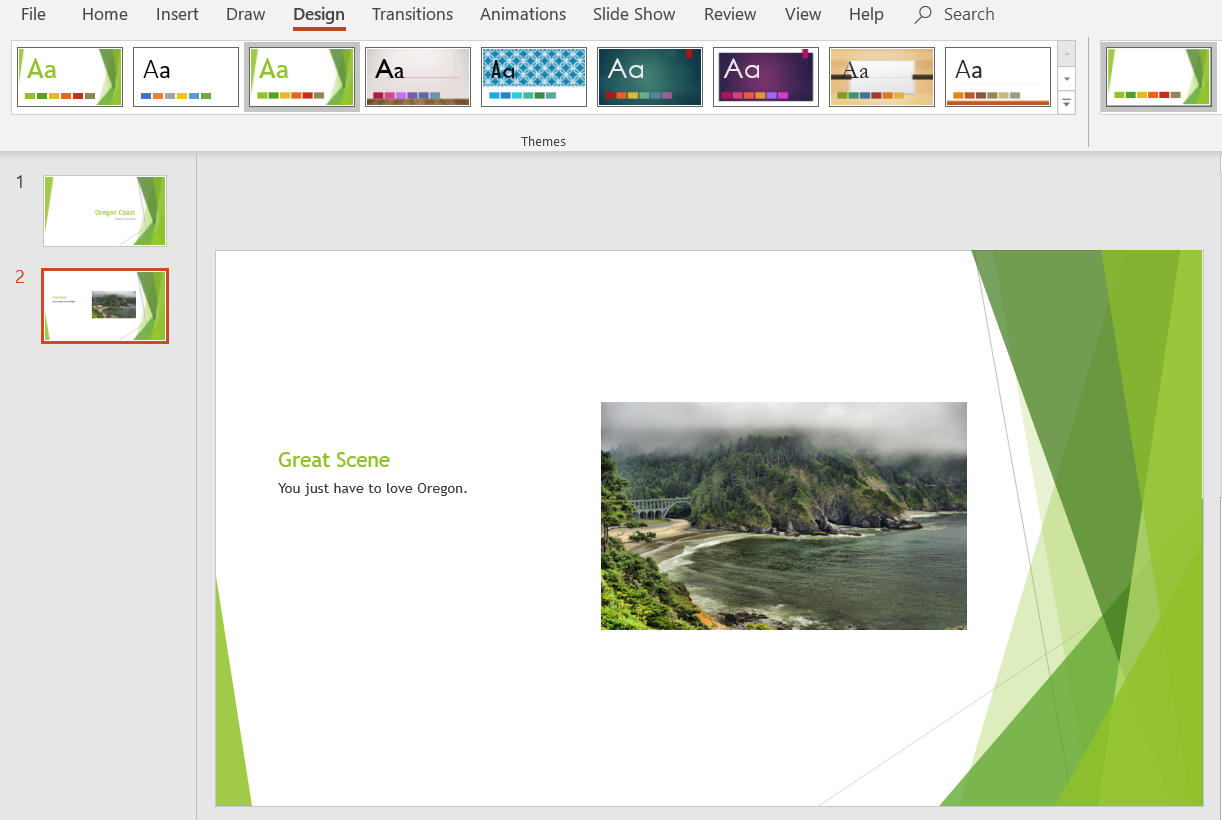
Task: Select slide 2 in the thumbnail pane
Action: coord(104,305)
